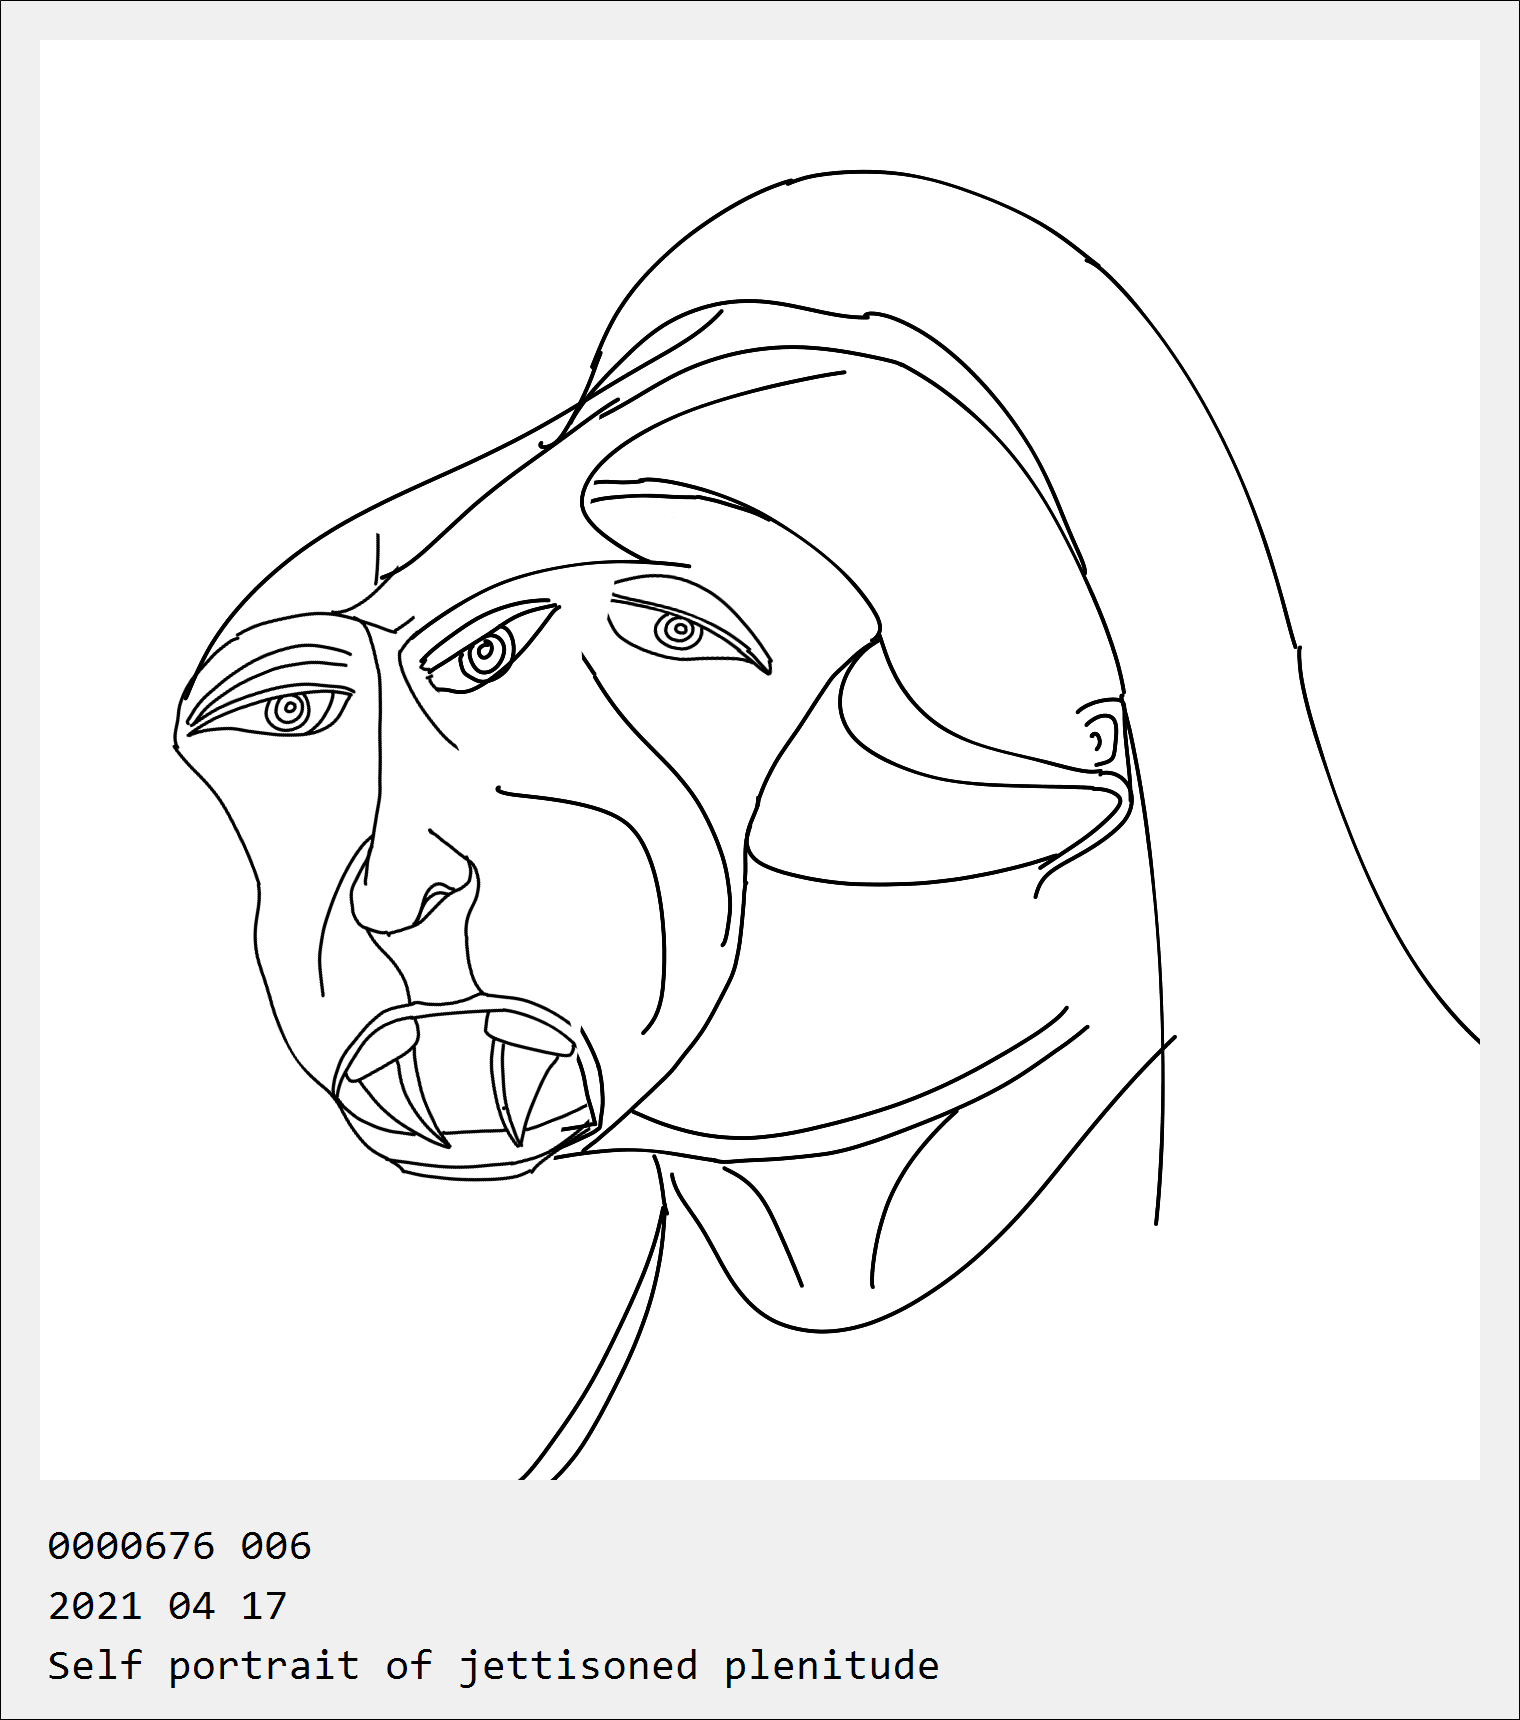Click the number 006 in the caption
The image size is (1520, 1720).
click(x=276, y=1546)
